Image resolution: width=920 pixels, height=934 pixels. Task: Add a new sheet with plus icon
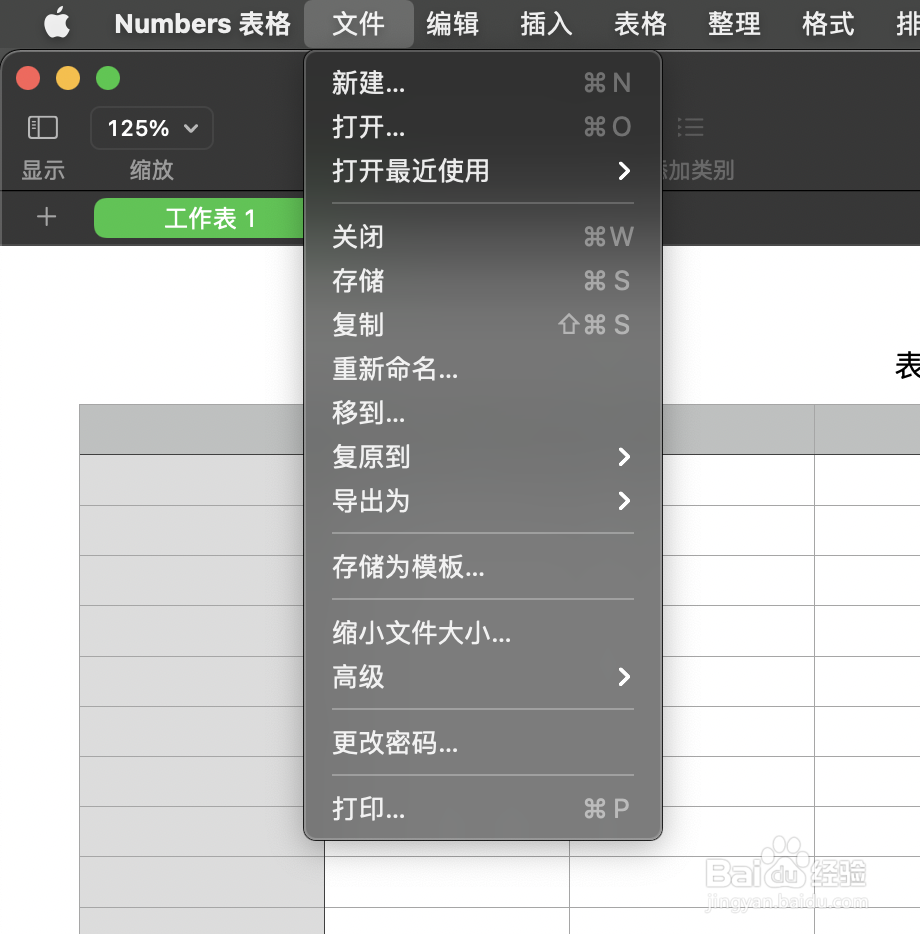coord(46,217)
